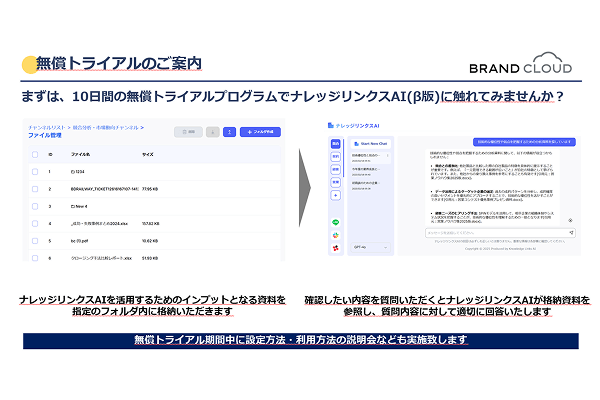Open the folder named 1234 in file list
600x400 pixels.
[78, 172]
